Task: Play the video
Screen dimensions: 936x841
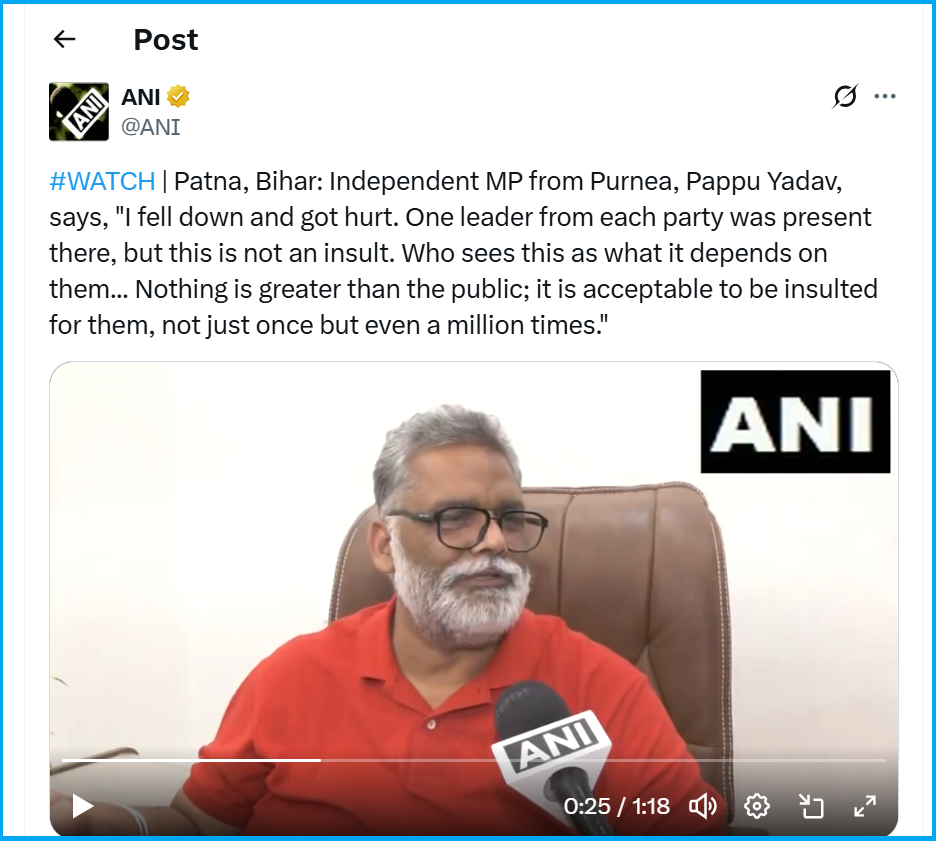Action: tap(82, 806)
